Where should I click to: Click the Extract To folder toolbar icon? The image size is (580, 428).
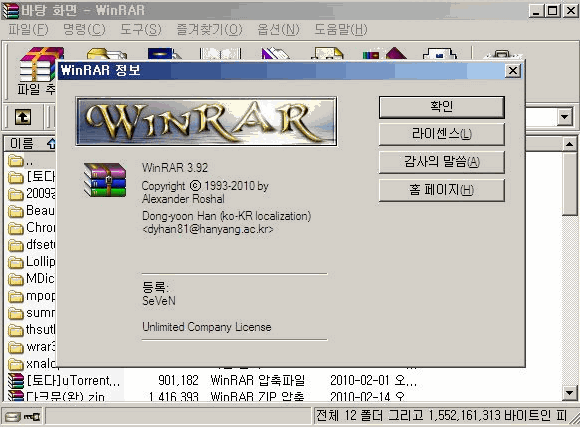pyautogui.click(x=107, y=54)
